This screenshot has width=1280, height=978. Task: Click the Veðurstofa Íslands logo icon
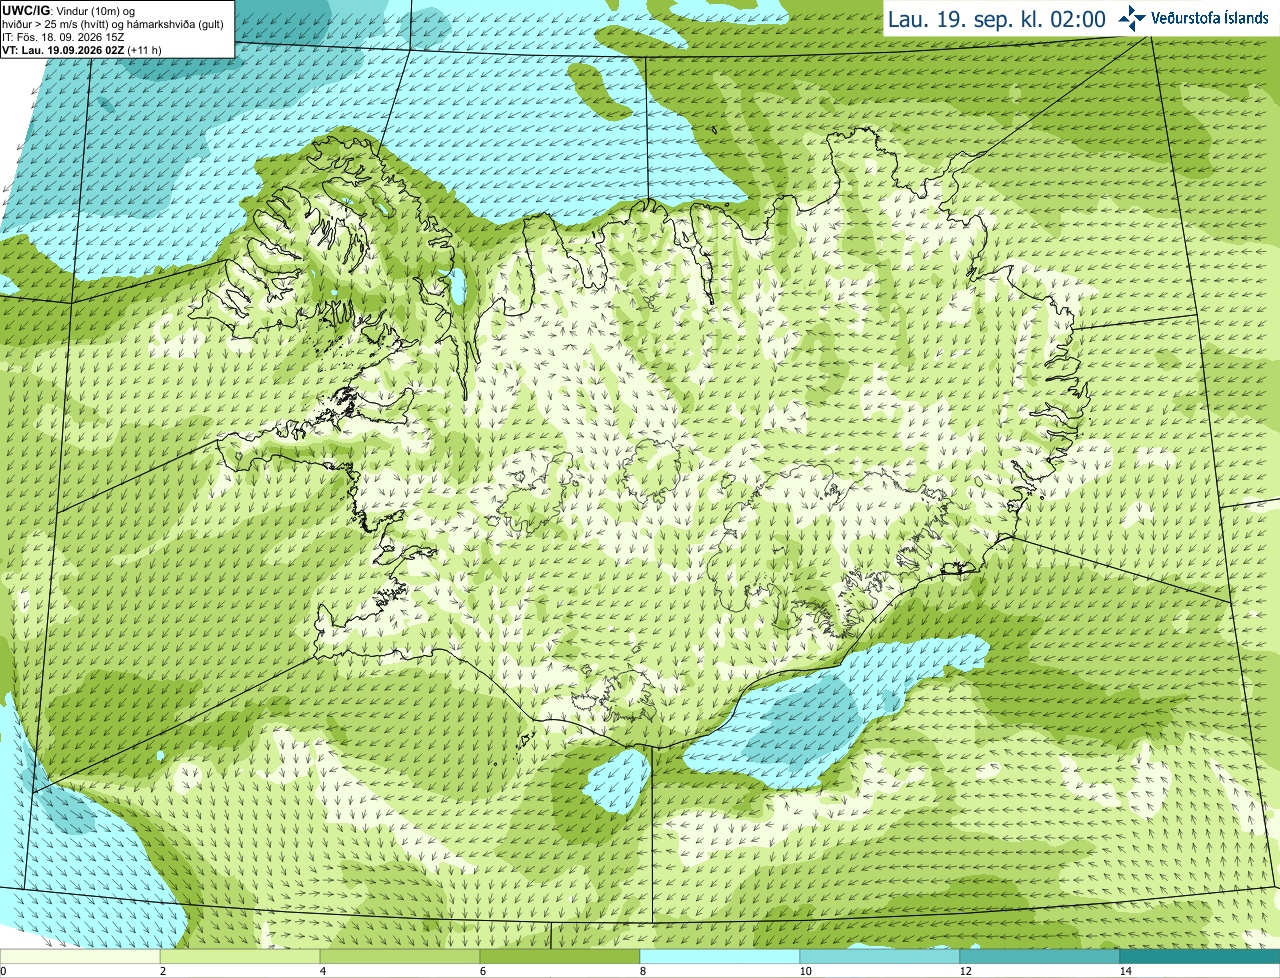(x=1132, y=18)
